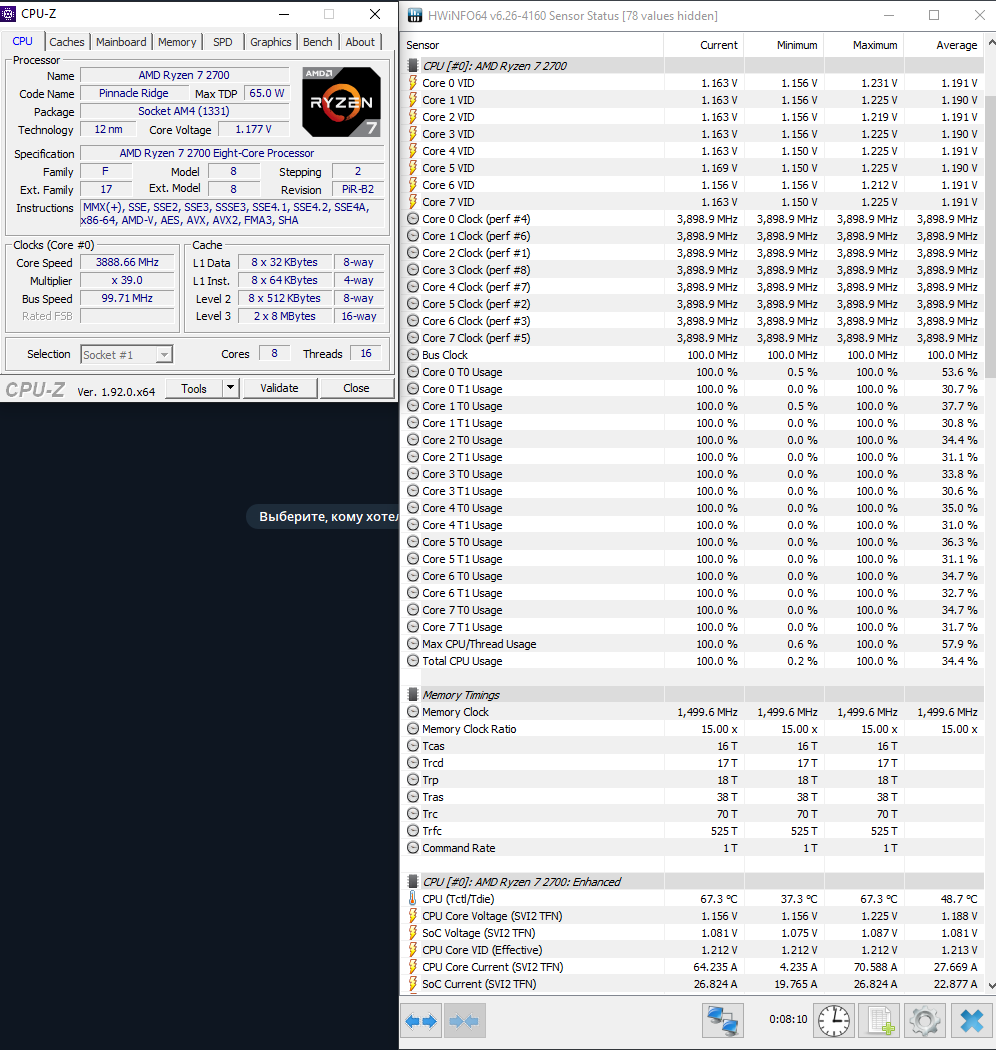Screen dimensions: 996x1050
Task: Select the SoC Current (SVI2 TFN) row
Action: coord(695,984)
